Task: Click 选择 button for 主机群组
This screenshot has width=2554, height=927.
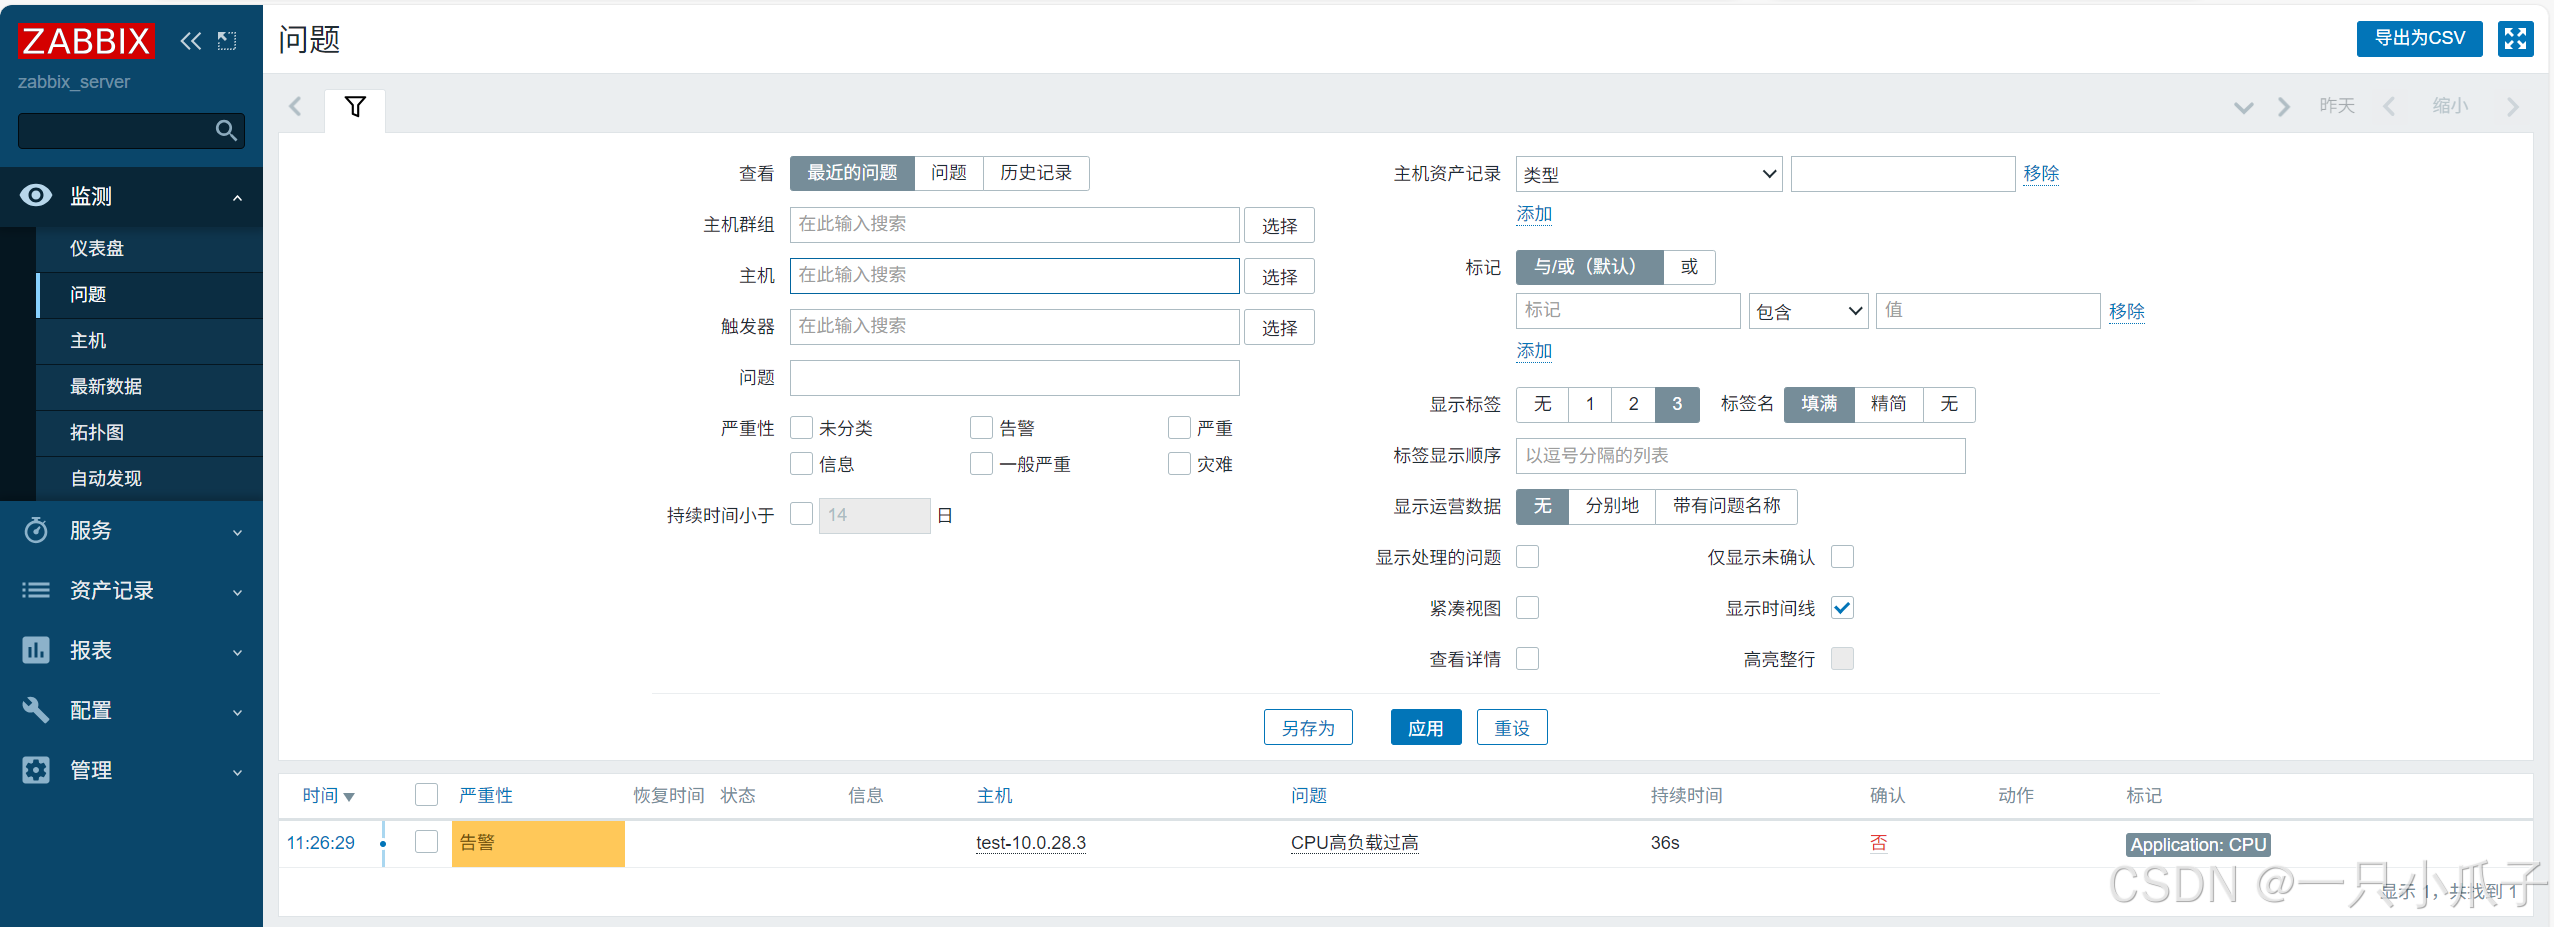Action: (x=1279, y=225)
